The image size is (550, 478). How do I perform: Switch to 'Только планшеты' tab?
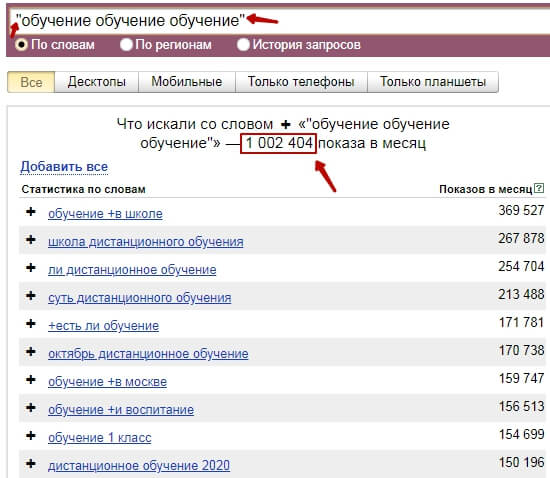433,82
